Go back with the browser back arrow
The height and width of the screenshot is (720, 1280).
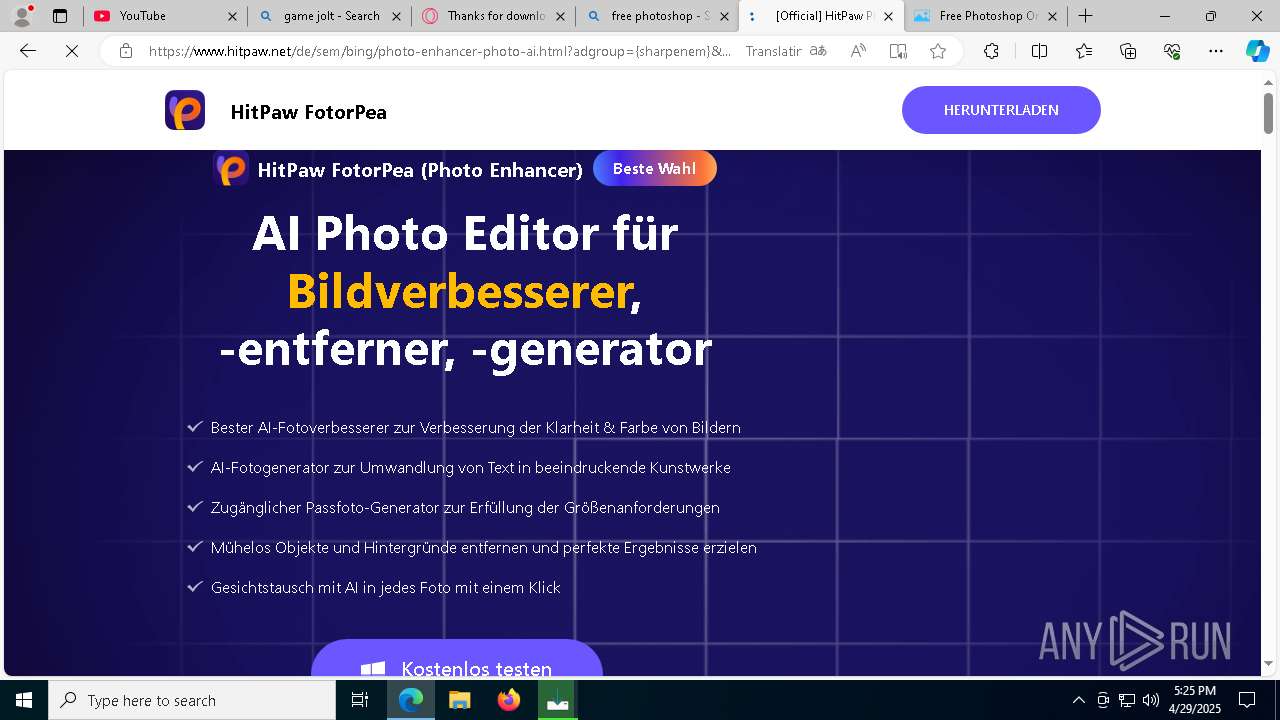point(28,51)
